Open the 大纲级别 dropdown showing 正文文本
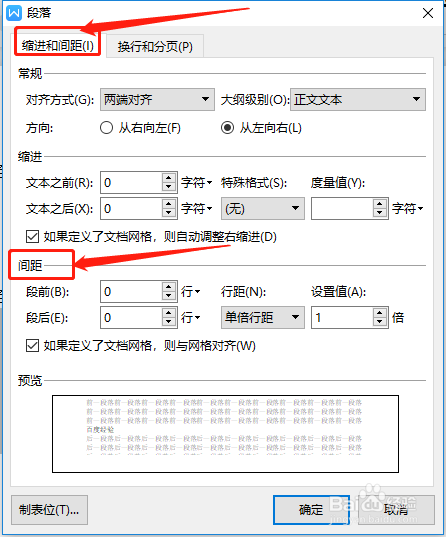The width and height of the screenshot is (446, 537). [358, 99]
